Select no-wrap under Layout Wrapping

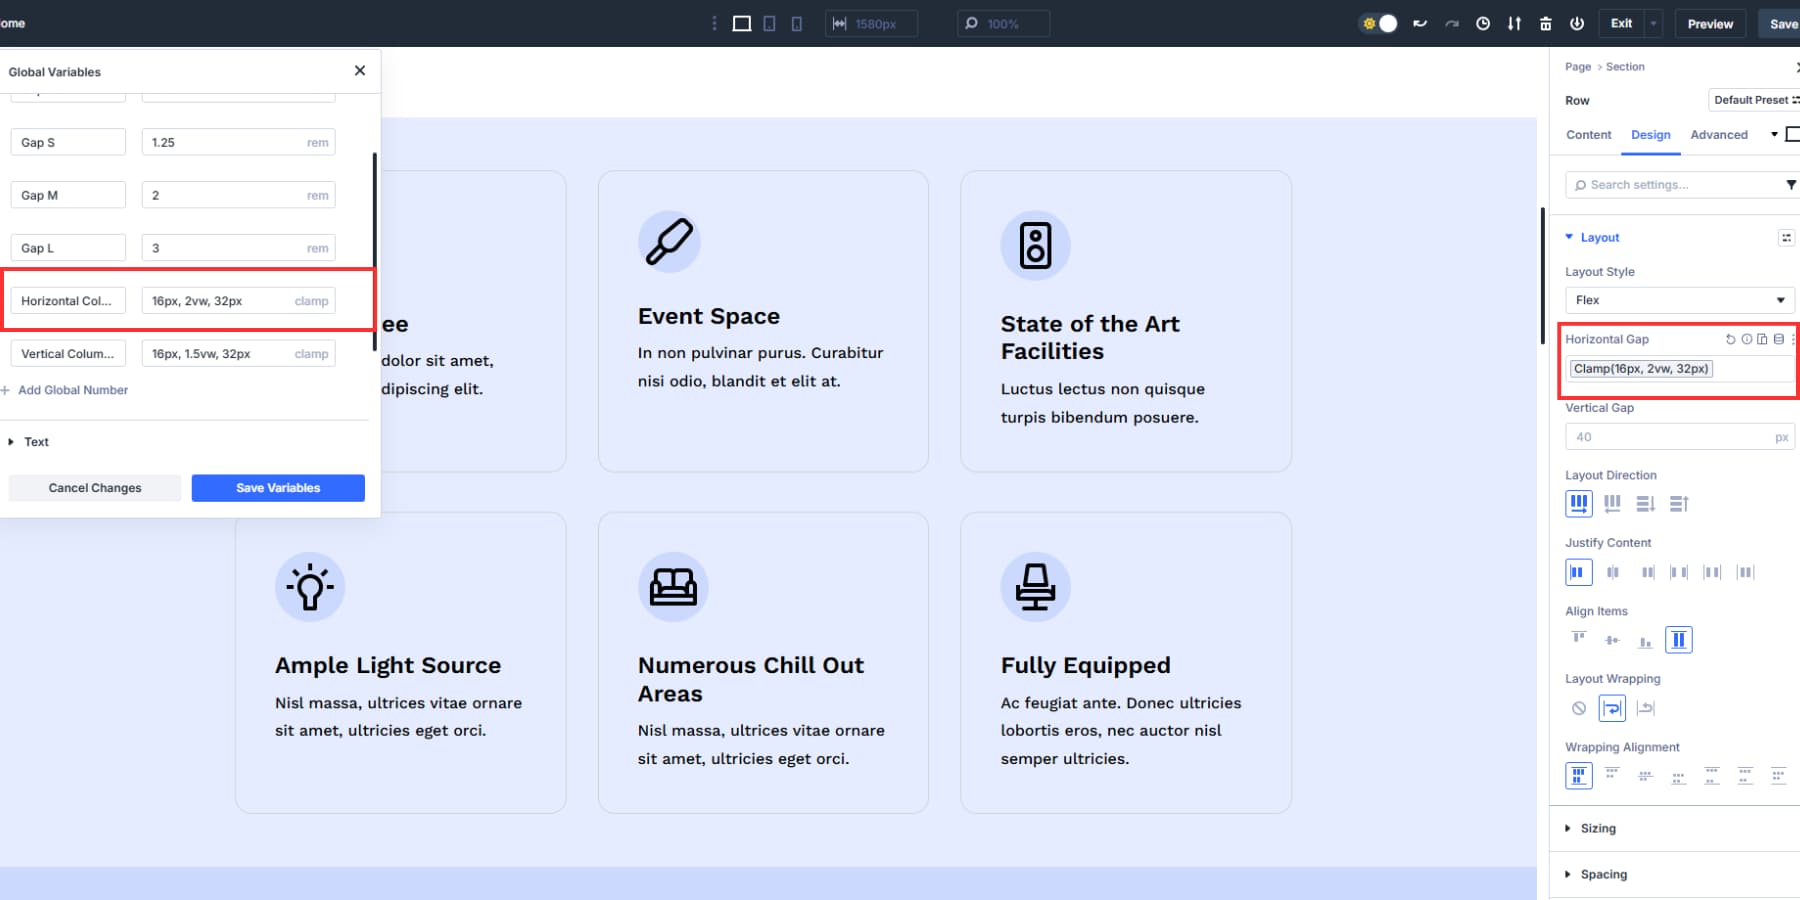tap(1579, 708)
